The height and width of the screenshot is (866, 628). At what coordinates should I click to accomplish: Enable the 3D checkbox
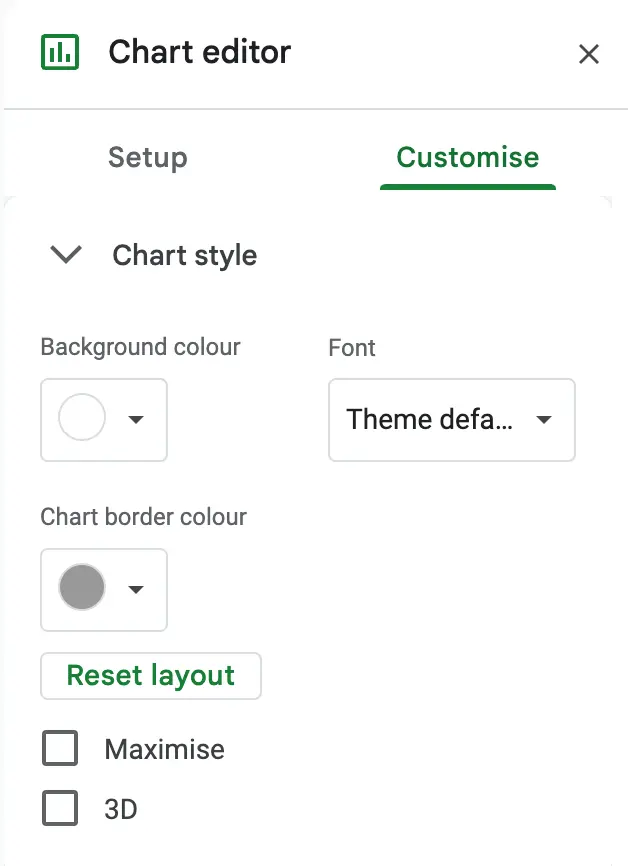pyautogui.click(x=59, y=808)
